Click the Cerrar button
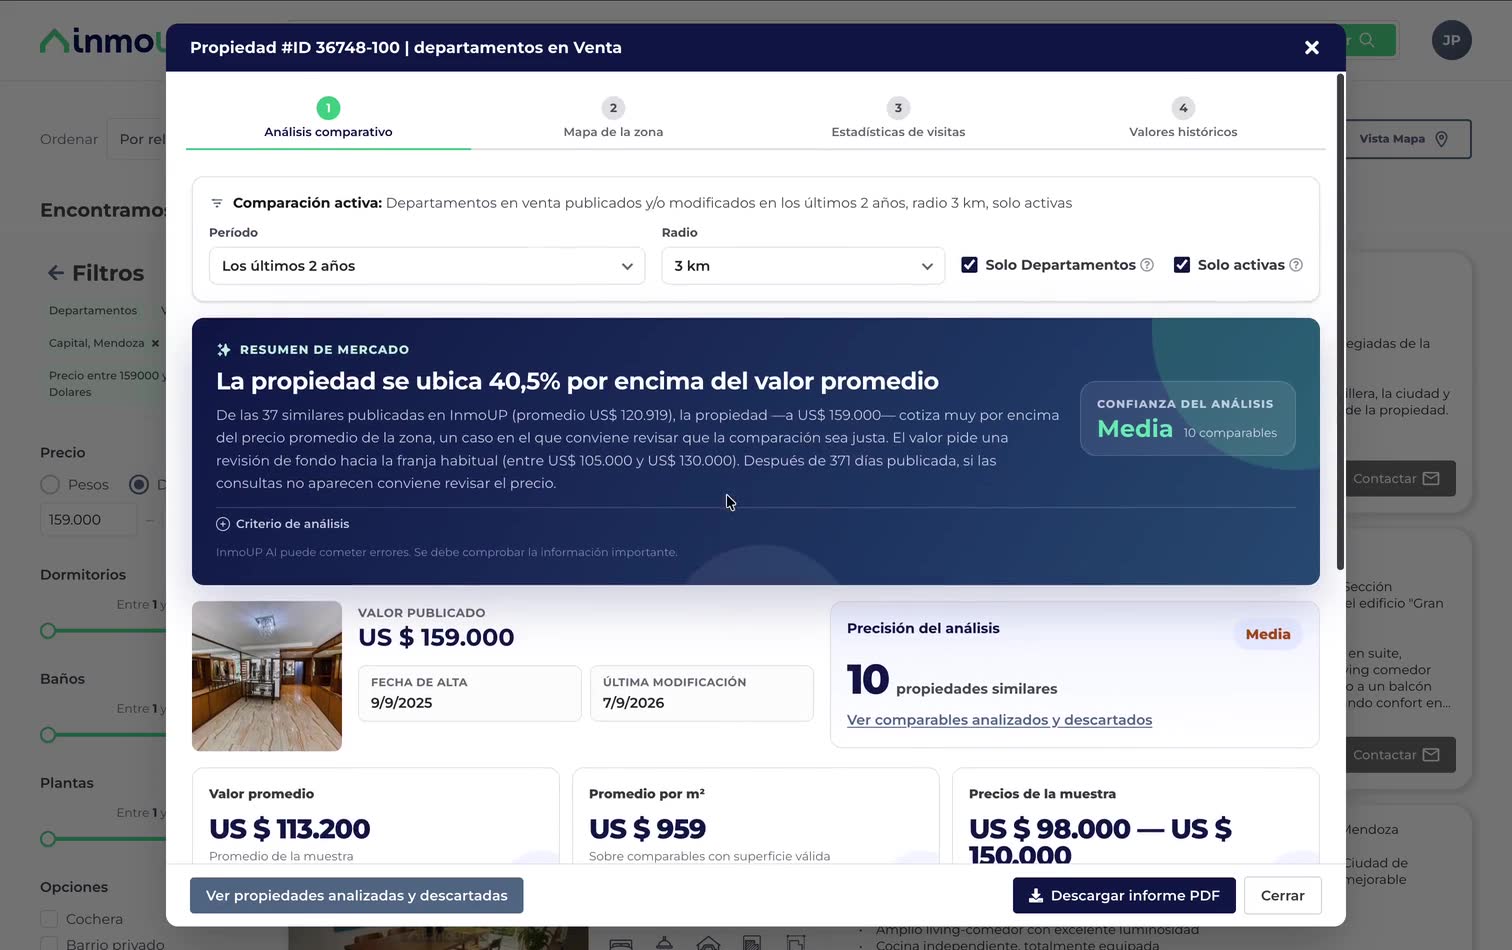This screenshot has height=950, width=1512. tap(1283, 896)
